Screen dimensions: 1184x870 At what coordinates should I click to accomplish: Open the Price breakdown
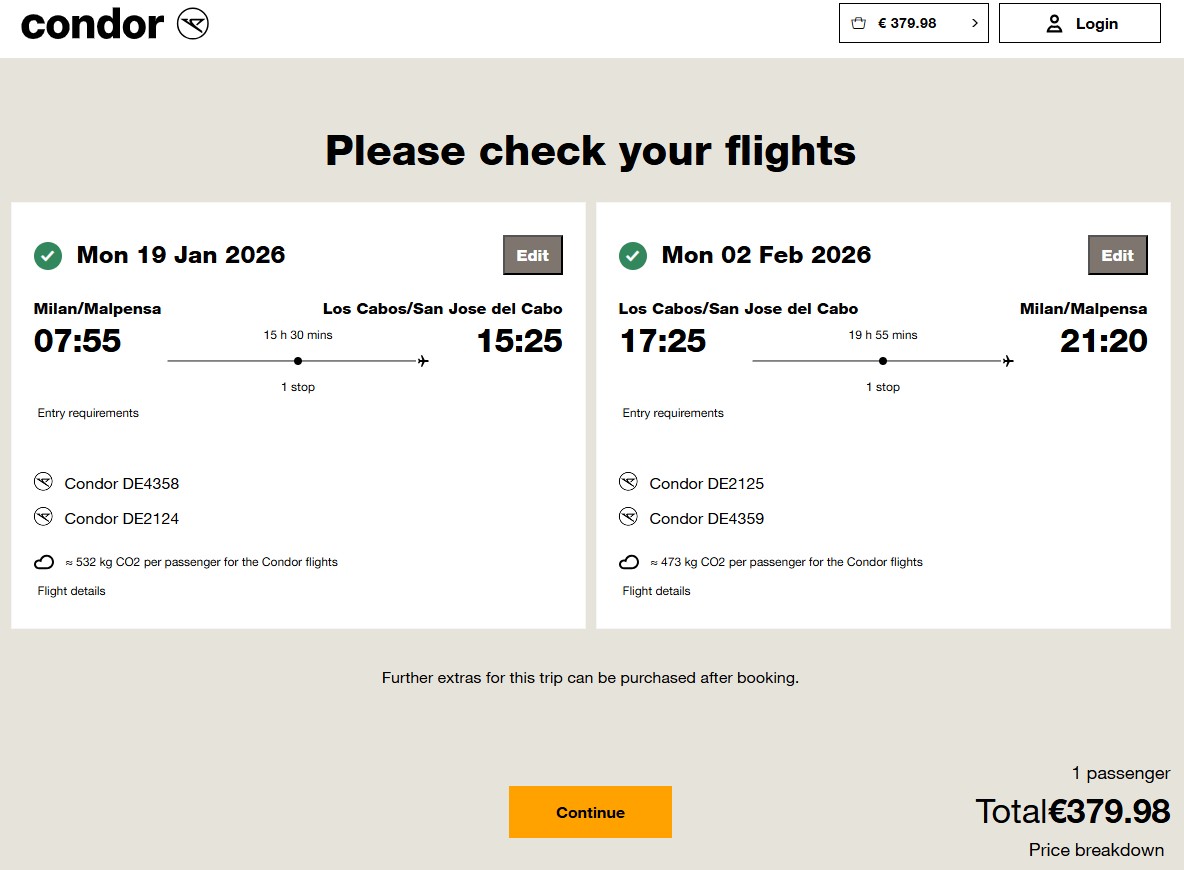coord(1096,850)
